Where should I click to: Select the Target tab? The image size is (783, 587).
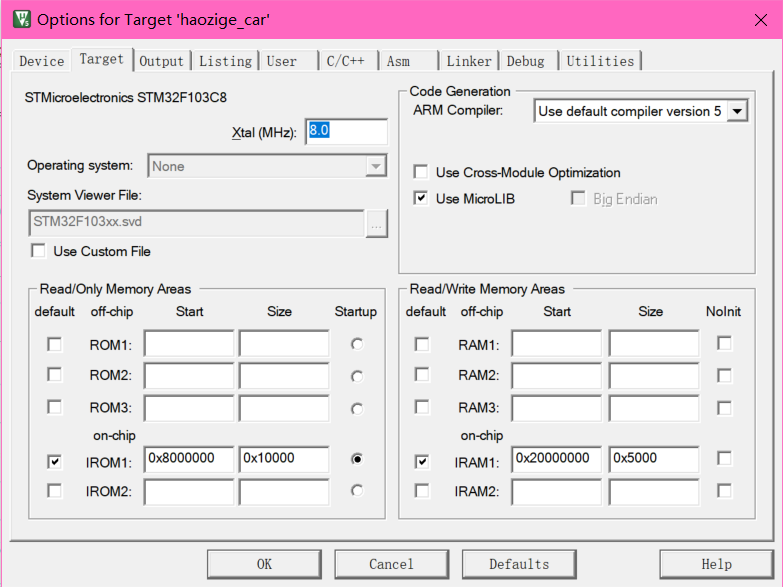point(102,59)
